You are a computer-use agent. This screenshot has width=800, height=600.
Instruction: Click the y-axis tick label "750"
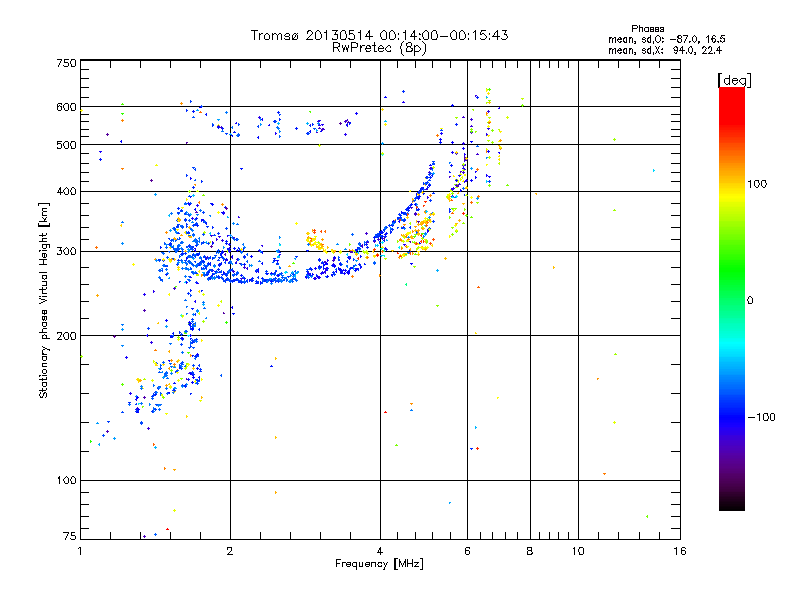coord(66,63)
